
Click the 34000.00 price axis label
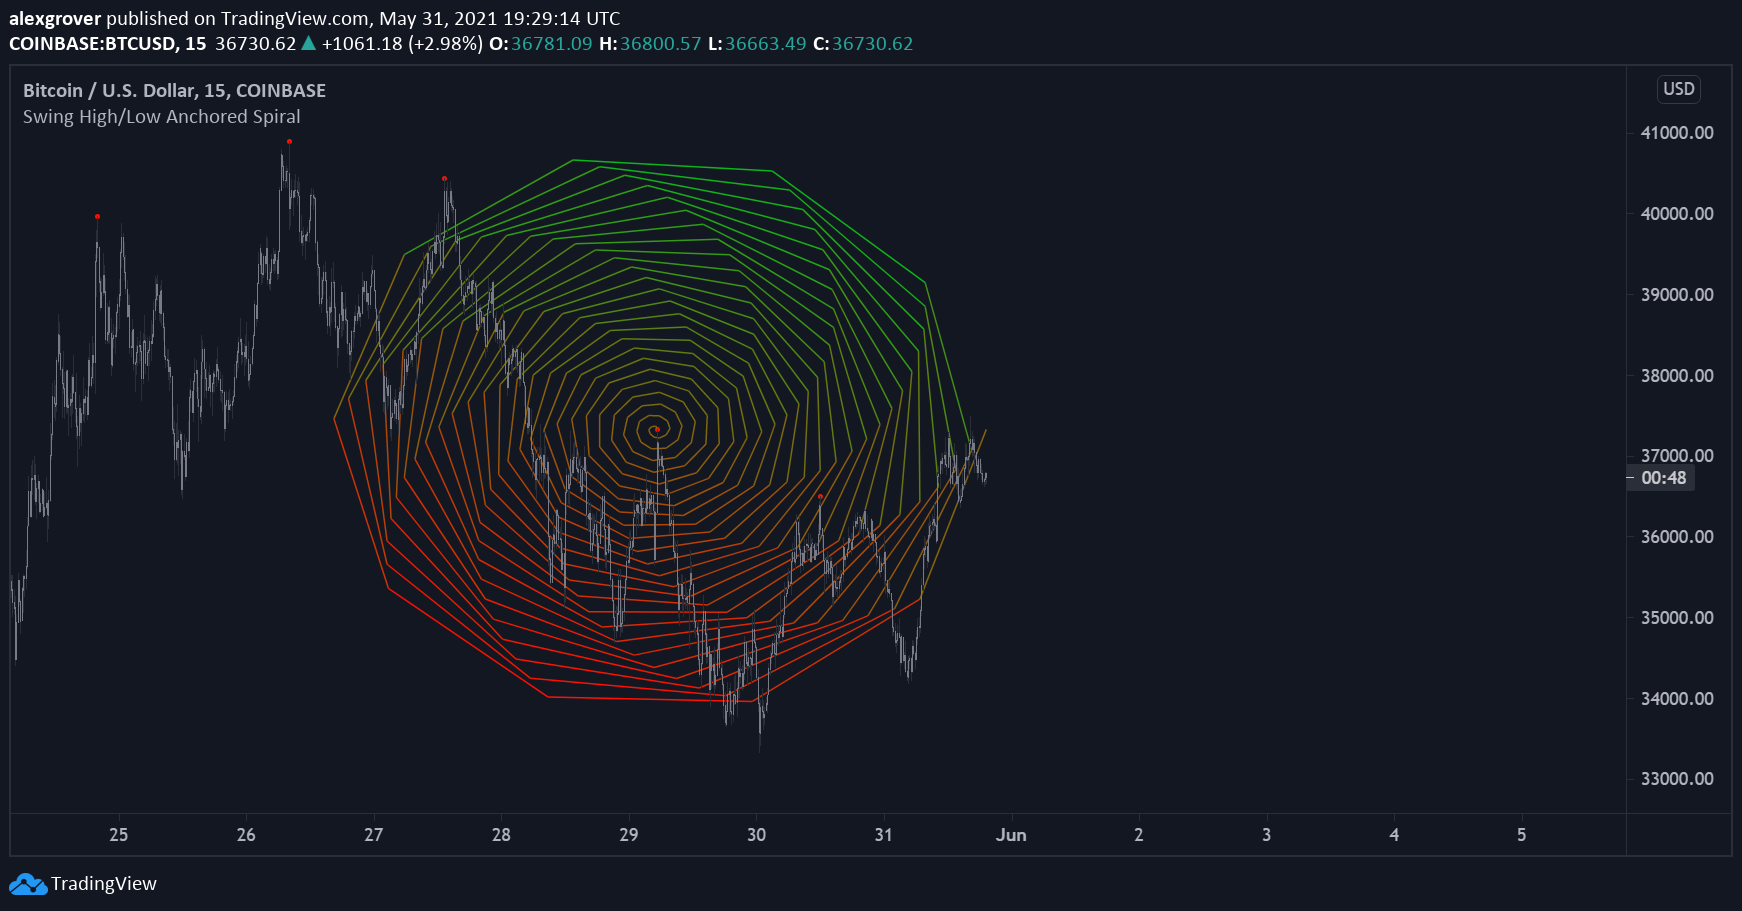click(x=1677, y=699)
